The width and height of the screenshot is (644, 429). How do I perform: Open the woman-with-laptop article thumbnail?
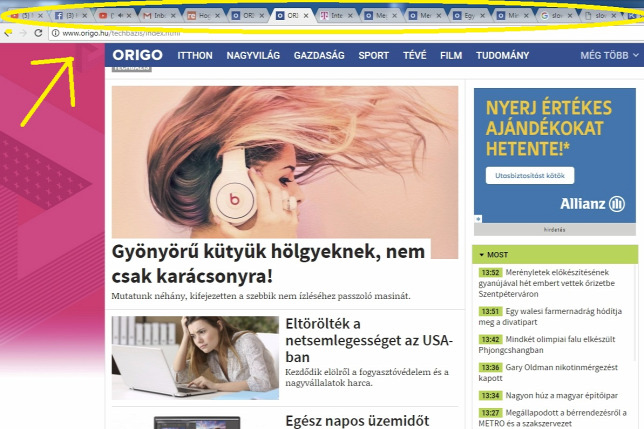[x=195, y=358]
